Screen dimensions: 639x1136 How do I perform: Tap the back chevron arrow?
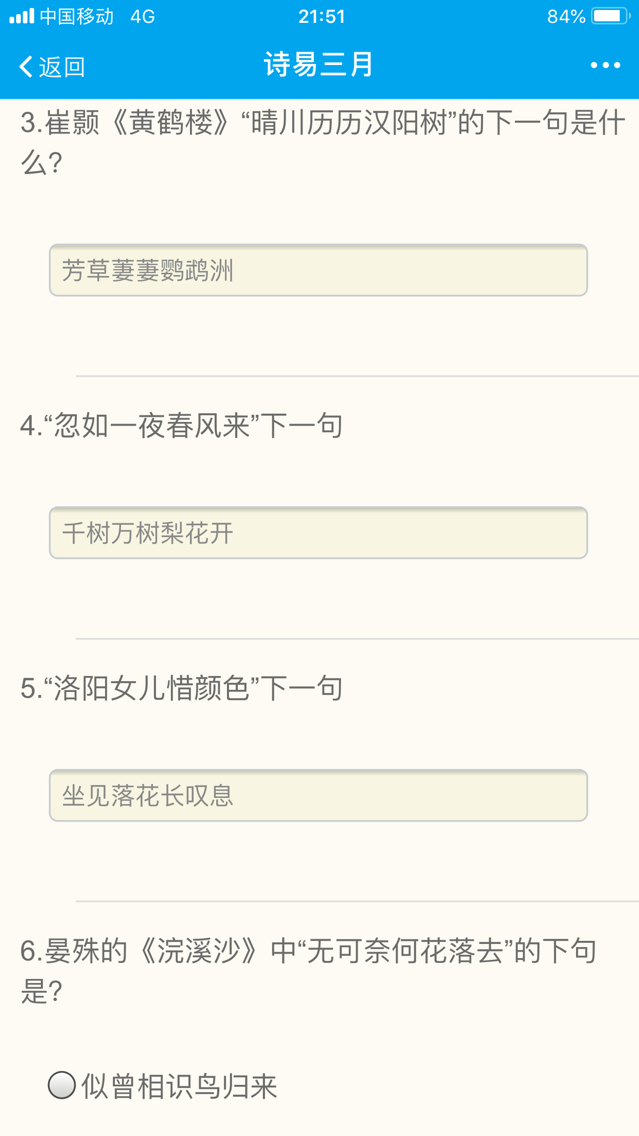(26, 67)
